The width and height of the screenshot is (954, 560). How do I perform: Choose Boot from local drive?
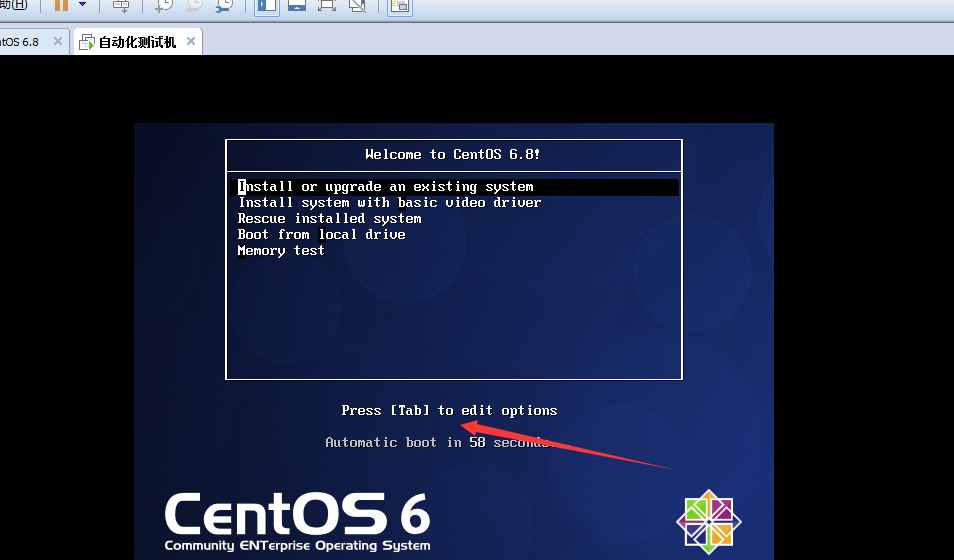(x=321, y=234)
